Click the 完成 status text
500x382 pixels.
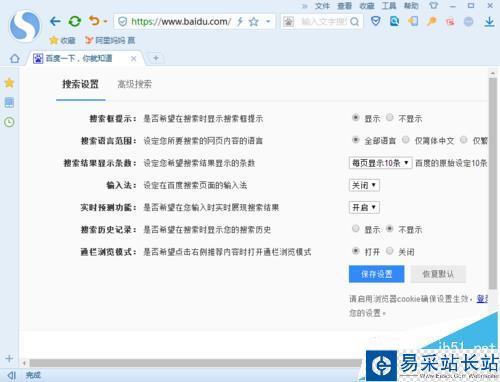tap(33, 375)
